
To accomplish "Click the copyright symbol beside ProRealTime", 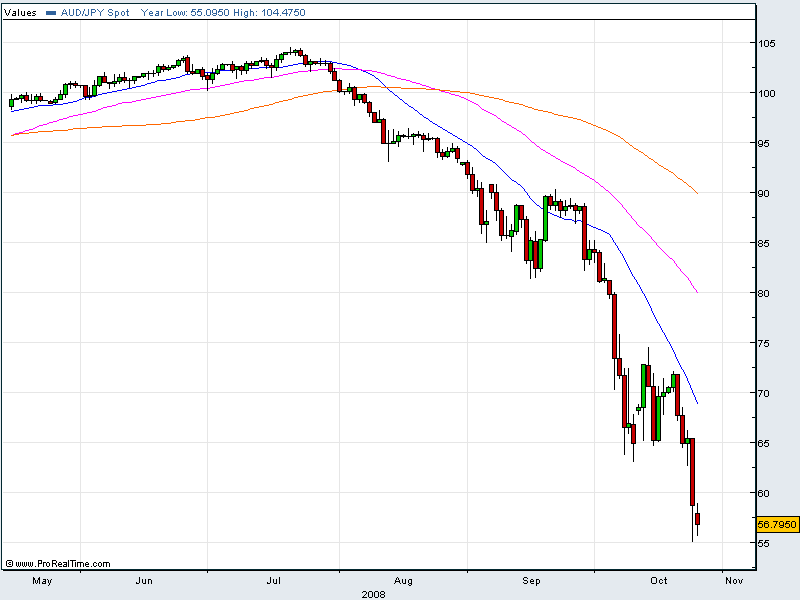I will click(x=9, y=564).
